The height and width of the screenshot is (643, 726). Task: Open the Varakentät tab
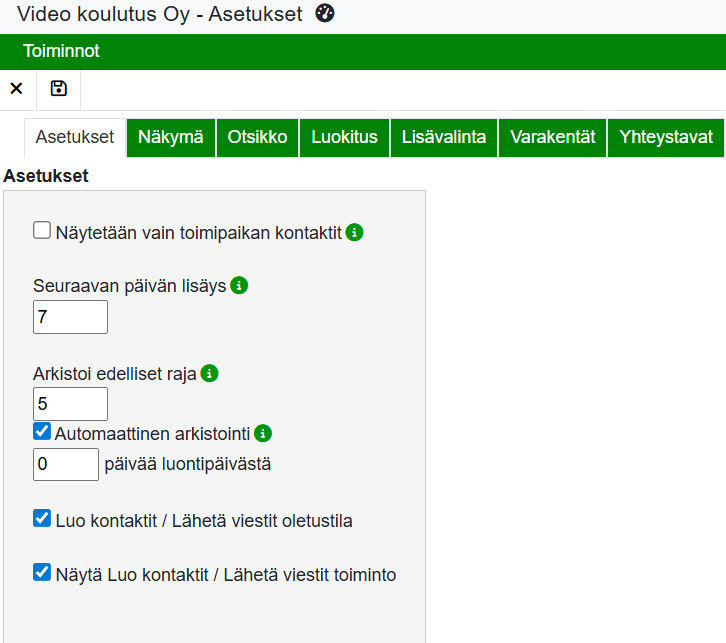pos(552,138)
